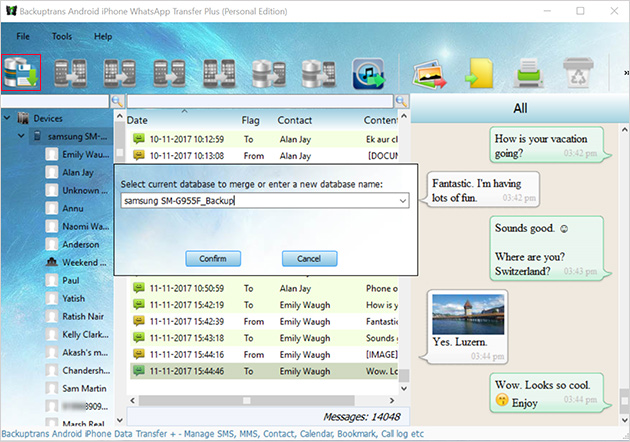This screenshot has height=442, width=630.
Task: Select Sam Martin in the tree
Action: [76, 388]
